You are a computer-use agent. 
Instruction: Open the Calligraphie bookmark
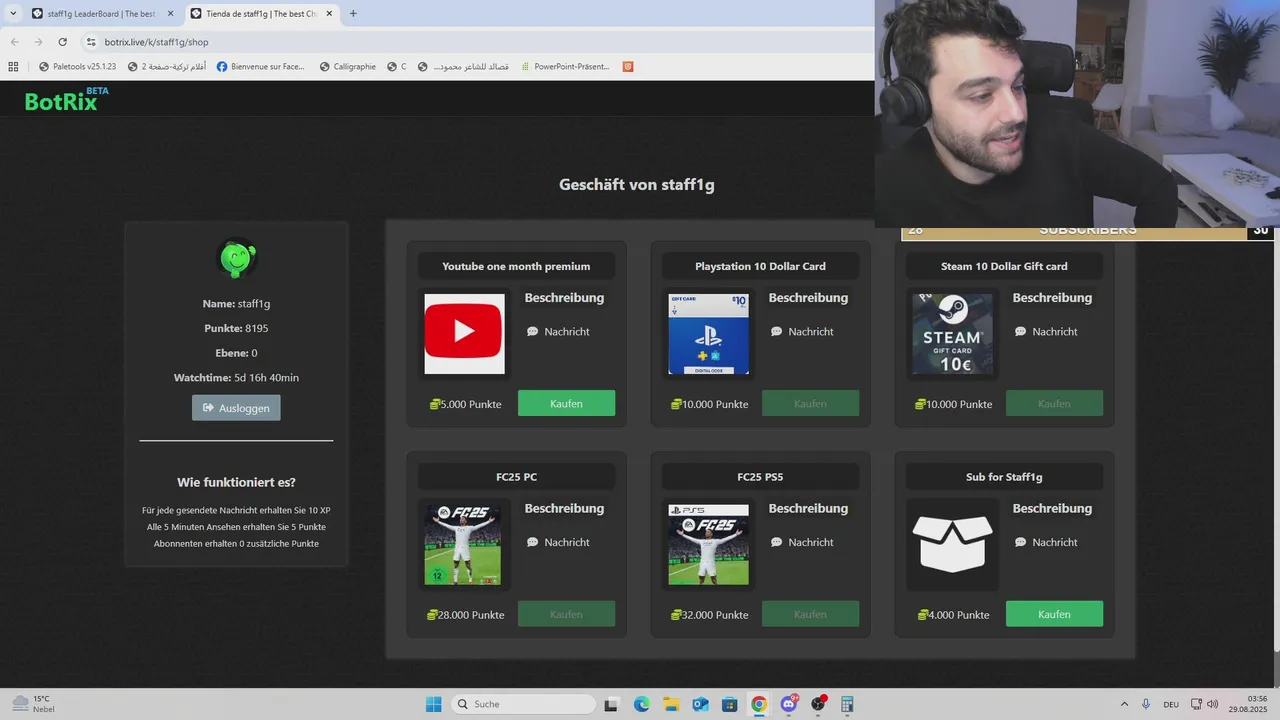[348, 67]
